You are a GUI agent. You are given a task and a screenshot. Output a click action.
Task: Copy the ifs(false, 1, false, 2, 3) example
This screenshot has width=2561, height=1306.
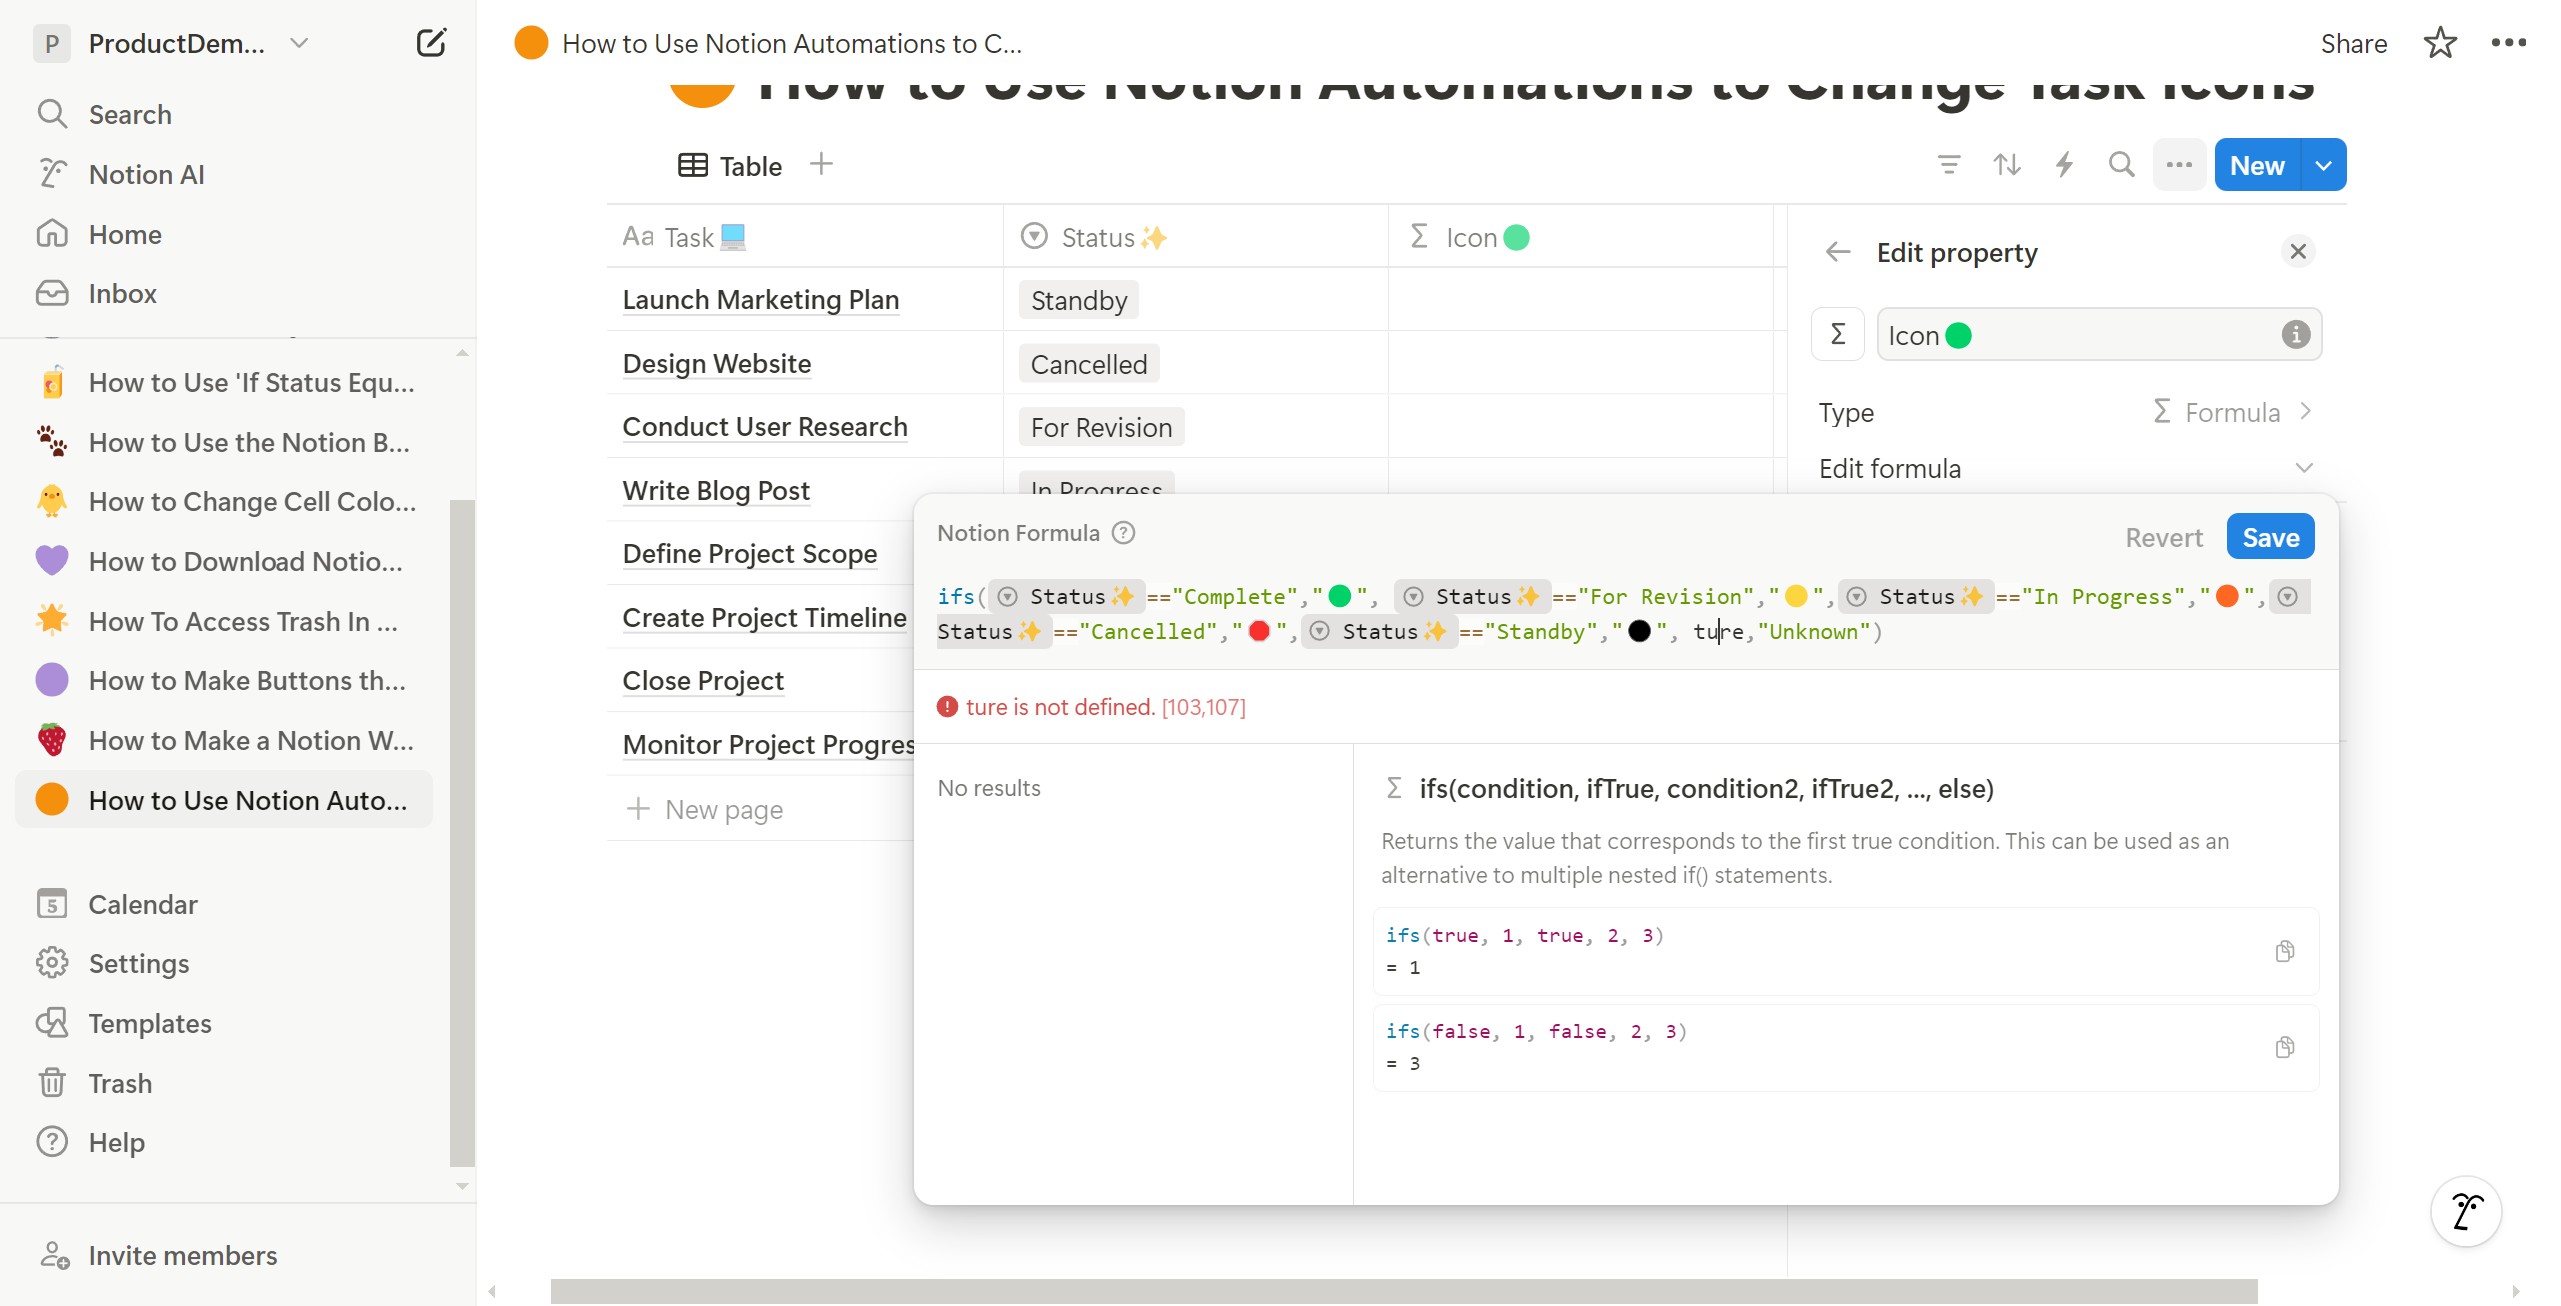click(x=2284, y=1047)
